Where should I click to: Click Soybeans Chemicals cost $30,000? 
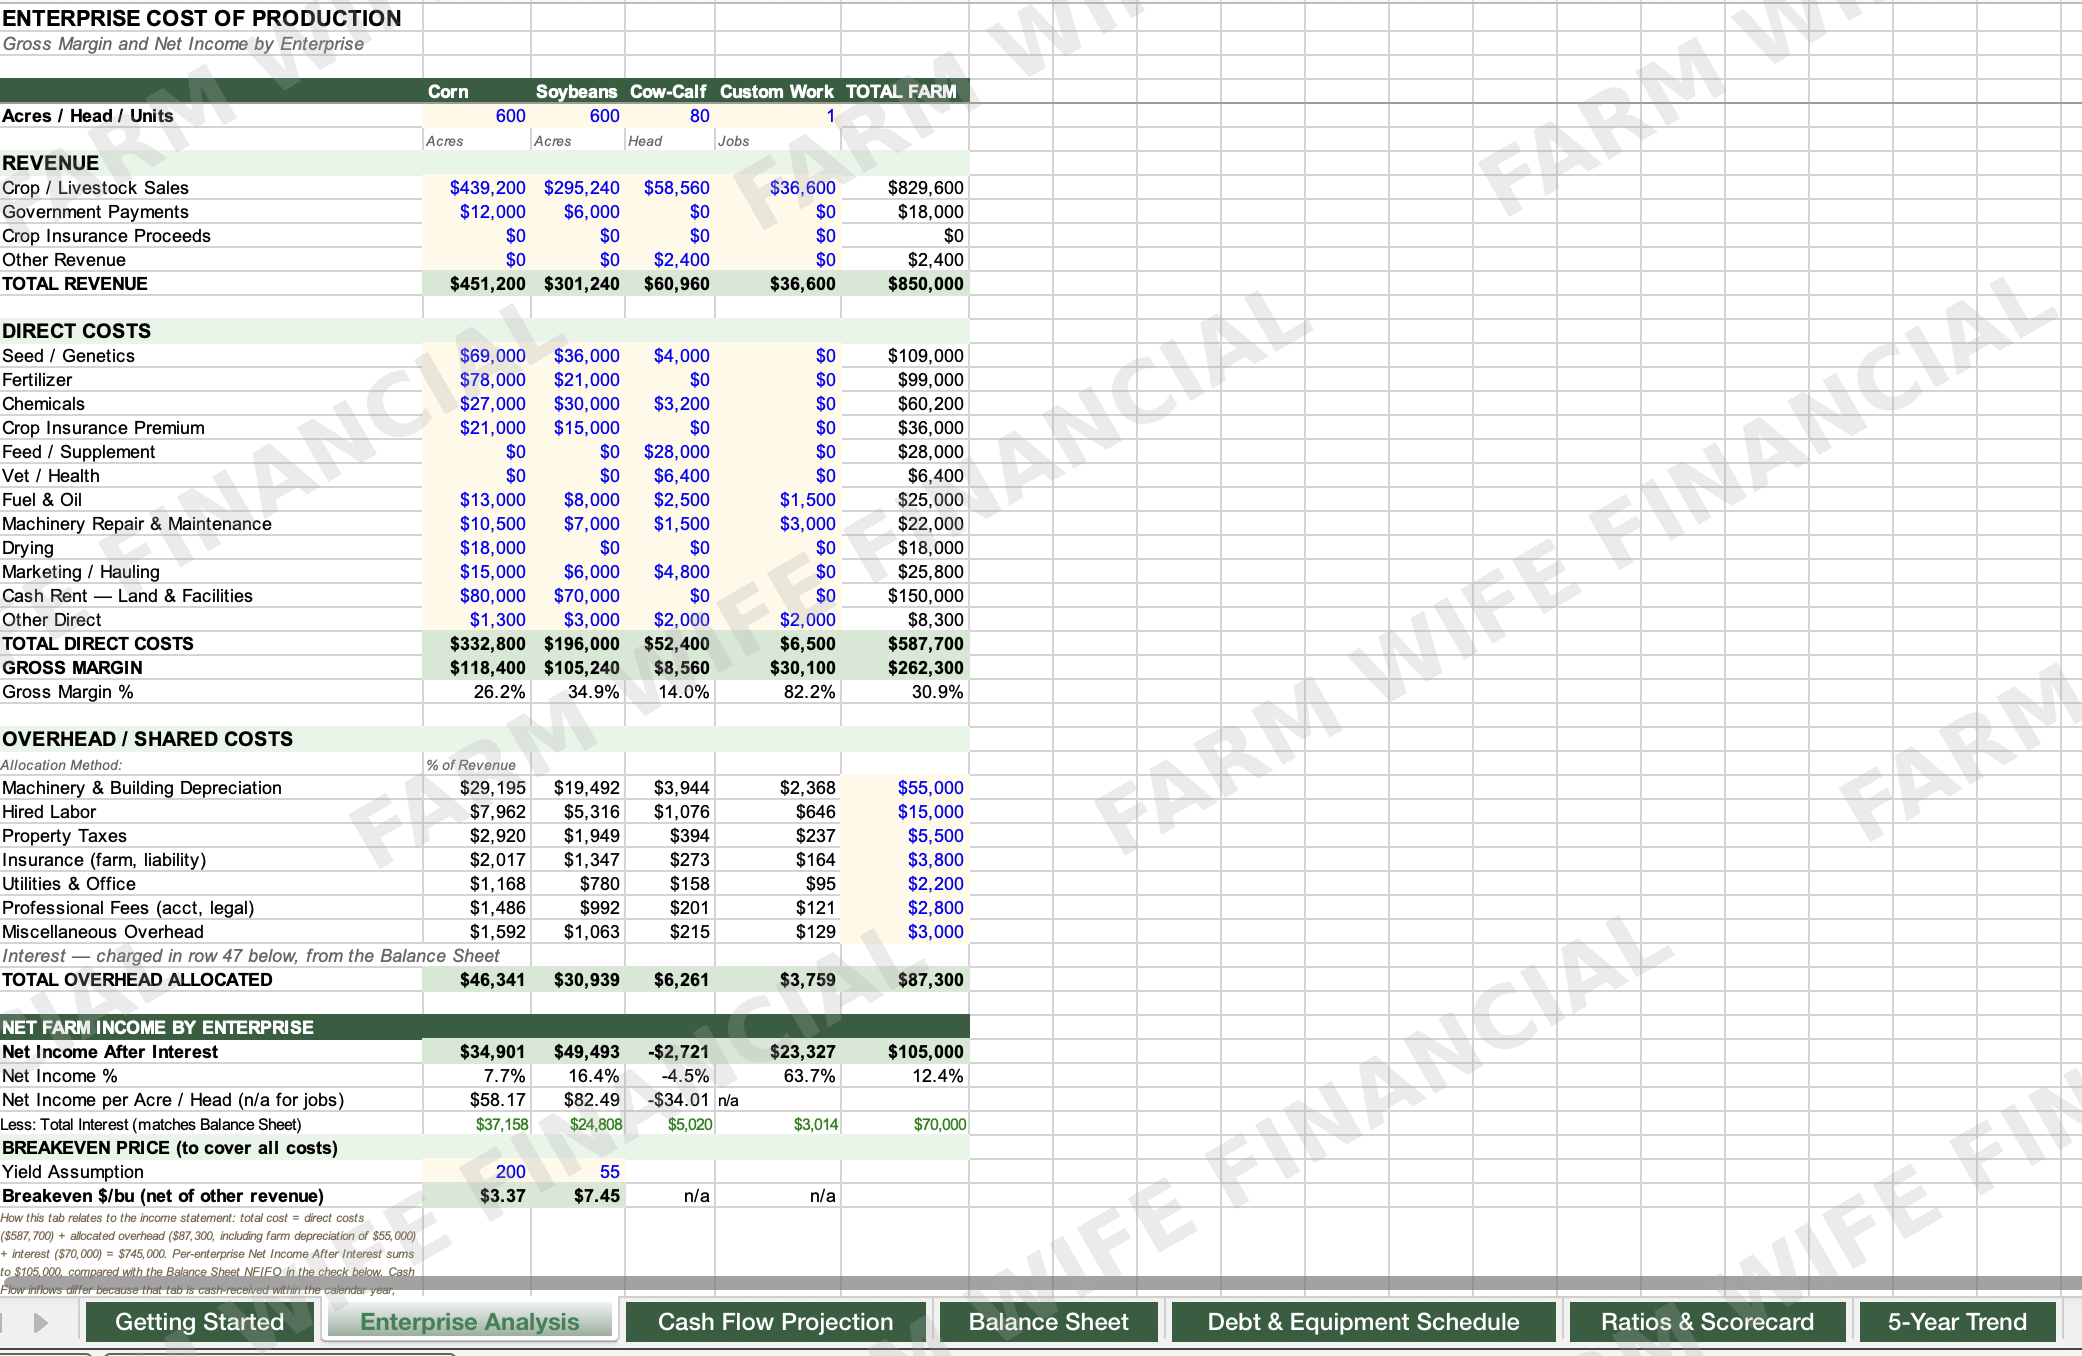(x=578, y=404)
